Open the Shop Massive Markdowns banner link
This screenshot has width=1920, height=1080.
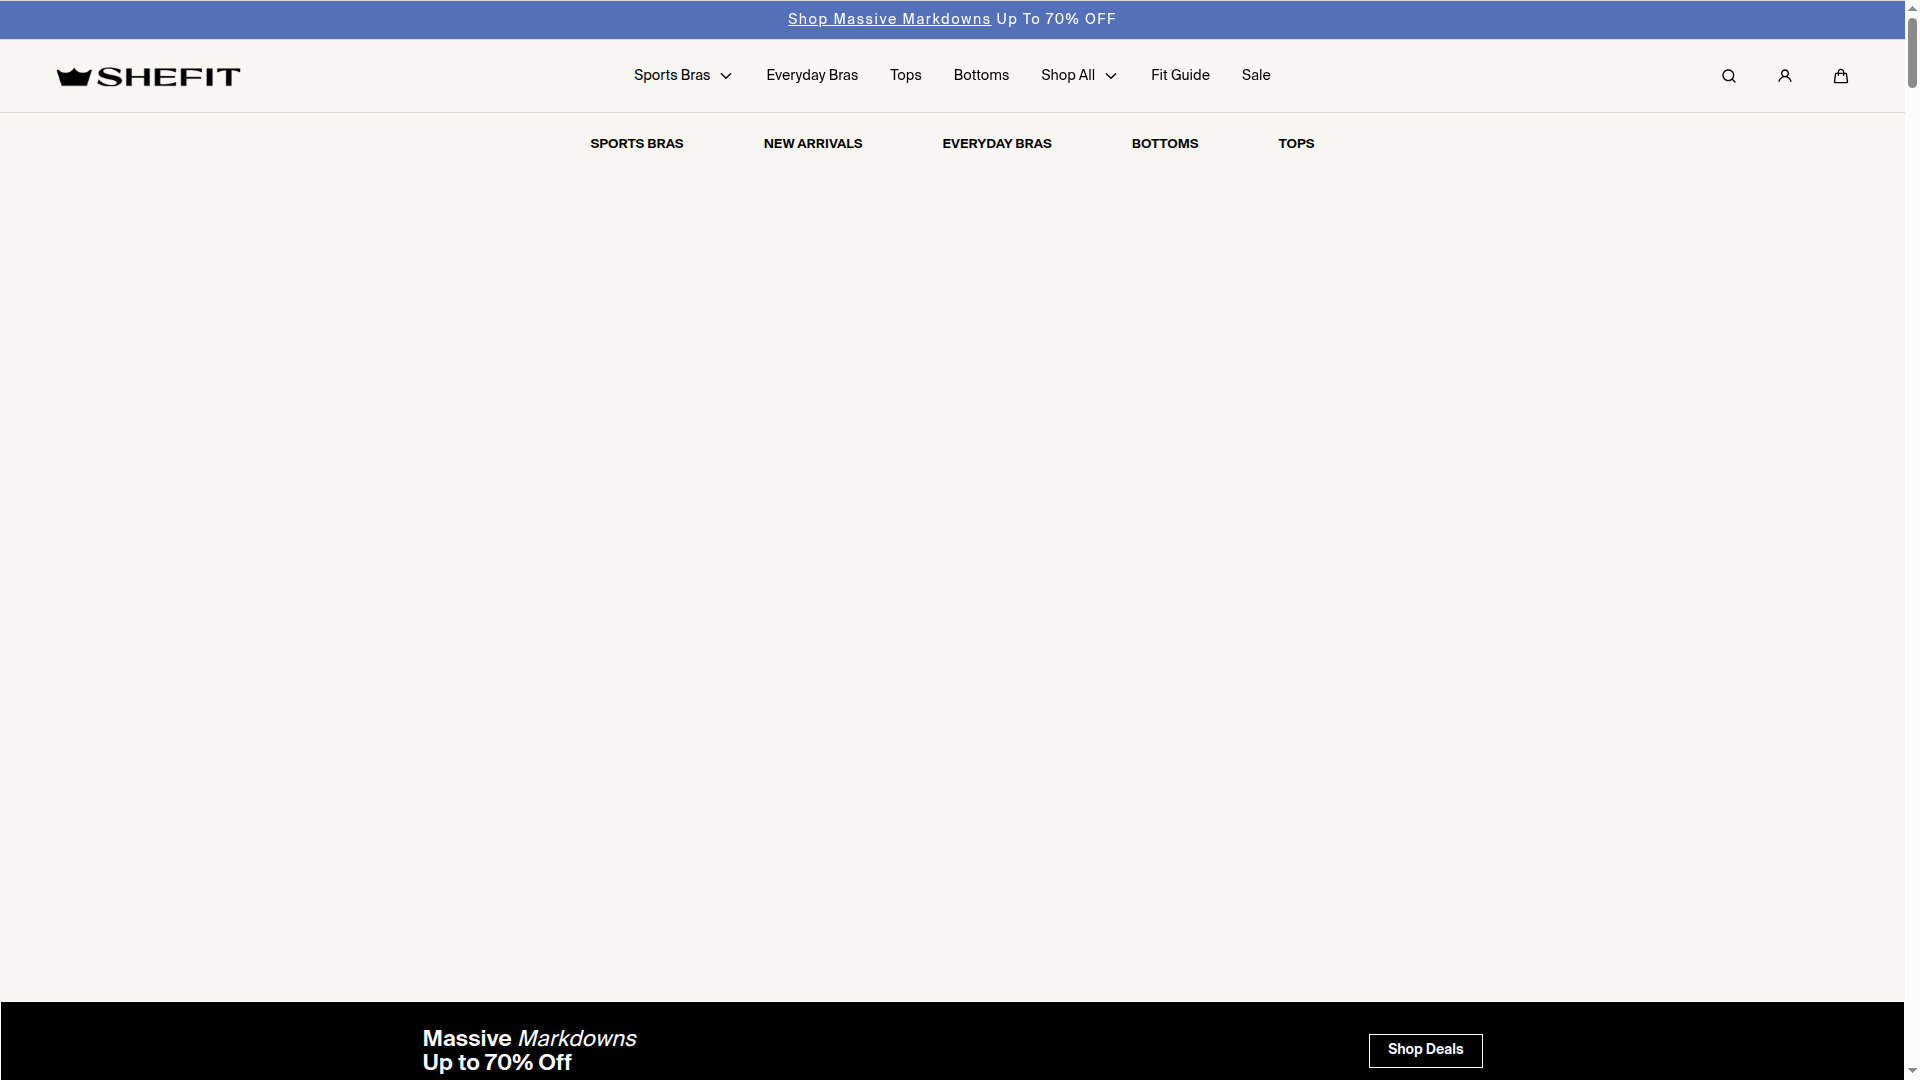(888, 19)
